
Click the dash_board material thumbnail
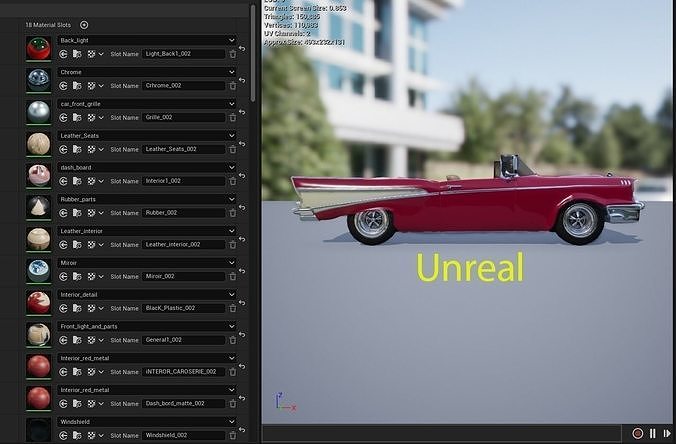pos(38,175)
